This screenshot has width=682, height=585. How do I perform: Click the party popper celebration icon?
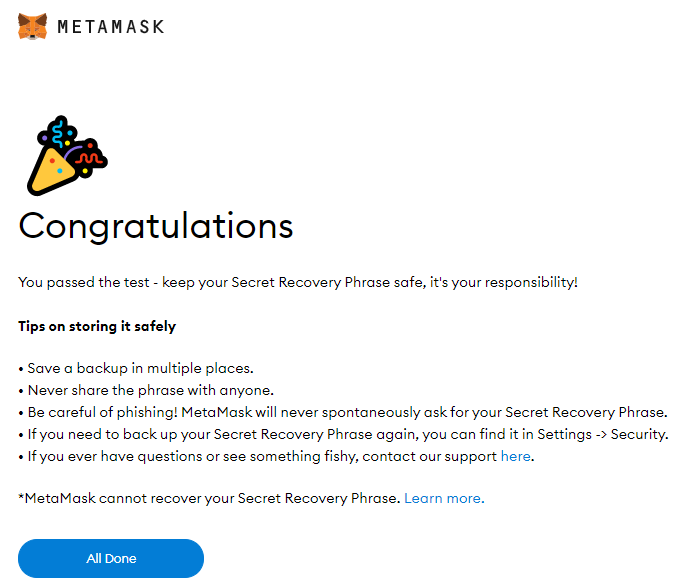coord(67,155)
